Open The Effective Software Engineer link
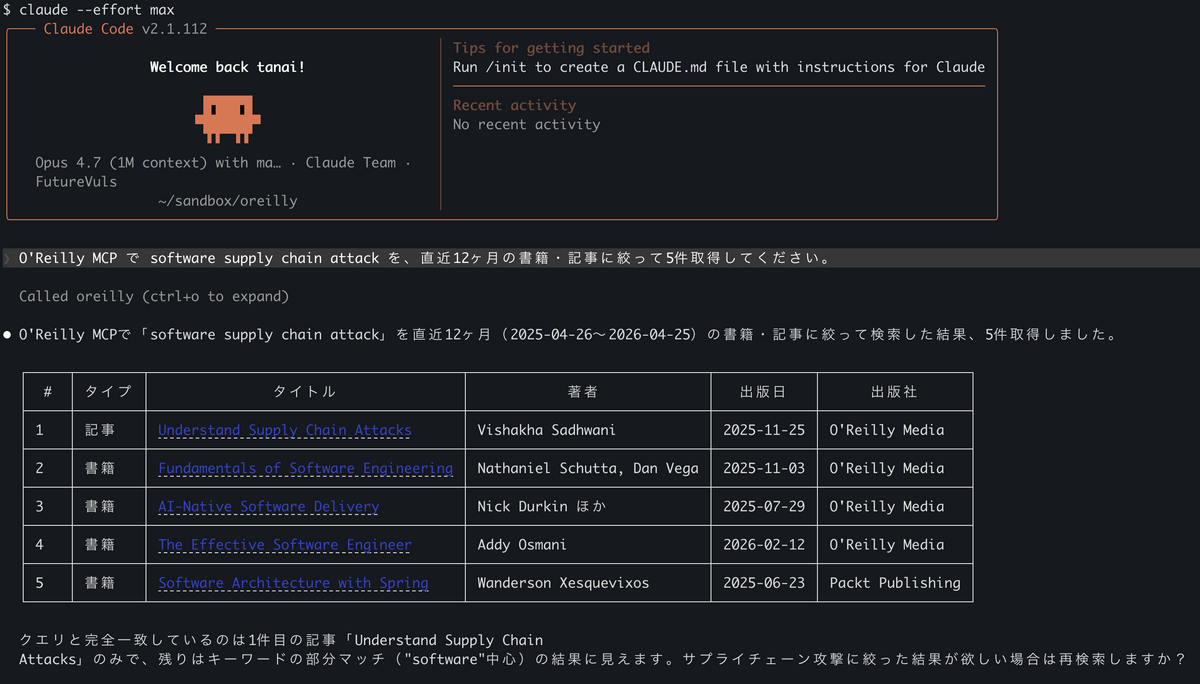 tap(285, 544)
